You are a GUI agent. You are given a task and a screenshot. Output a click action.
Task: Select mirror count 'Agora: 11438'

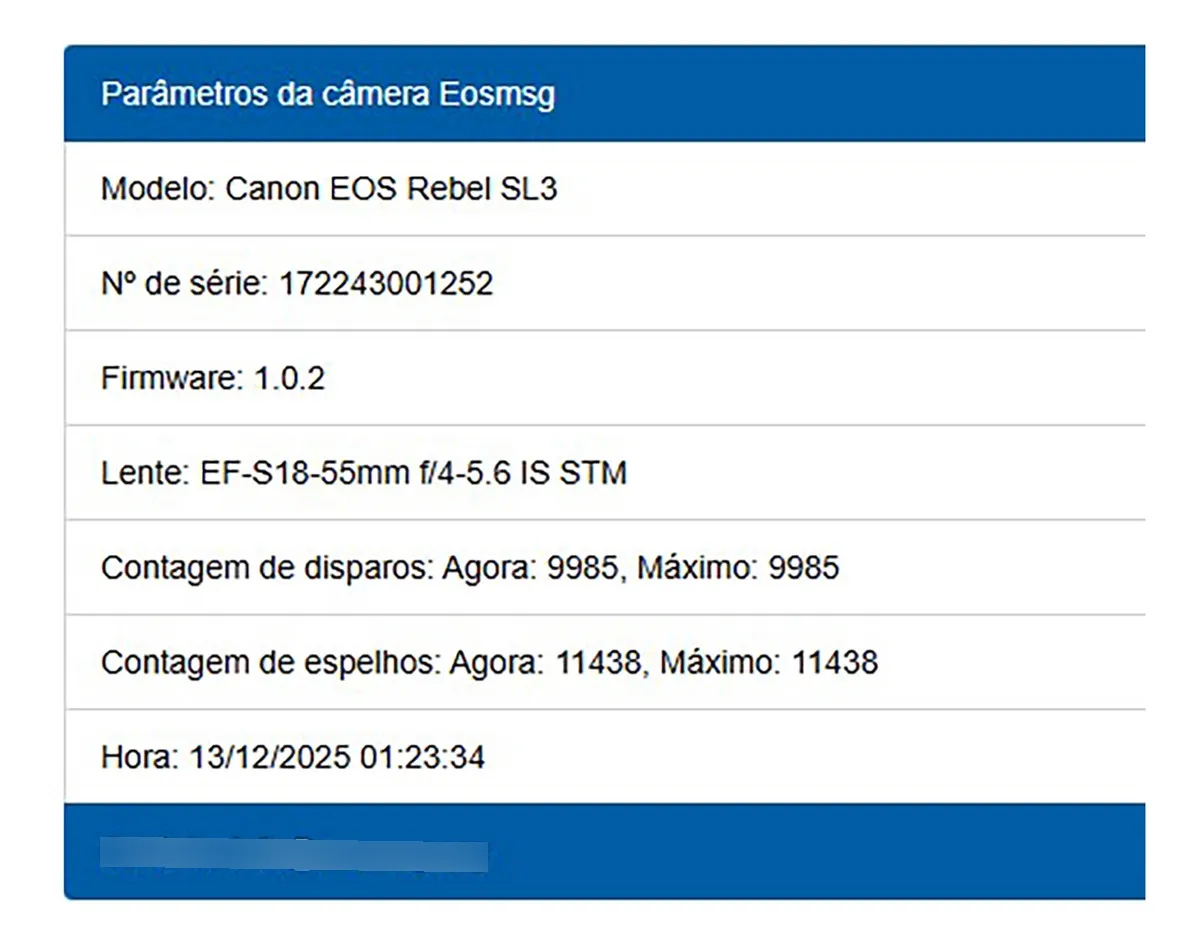546,662
